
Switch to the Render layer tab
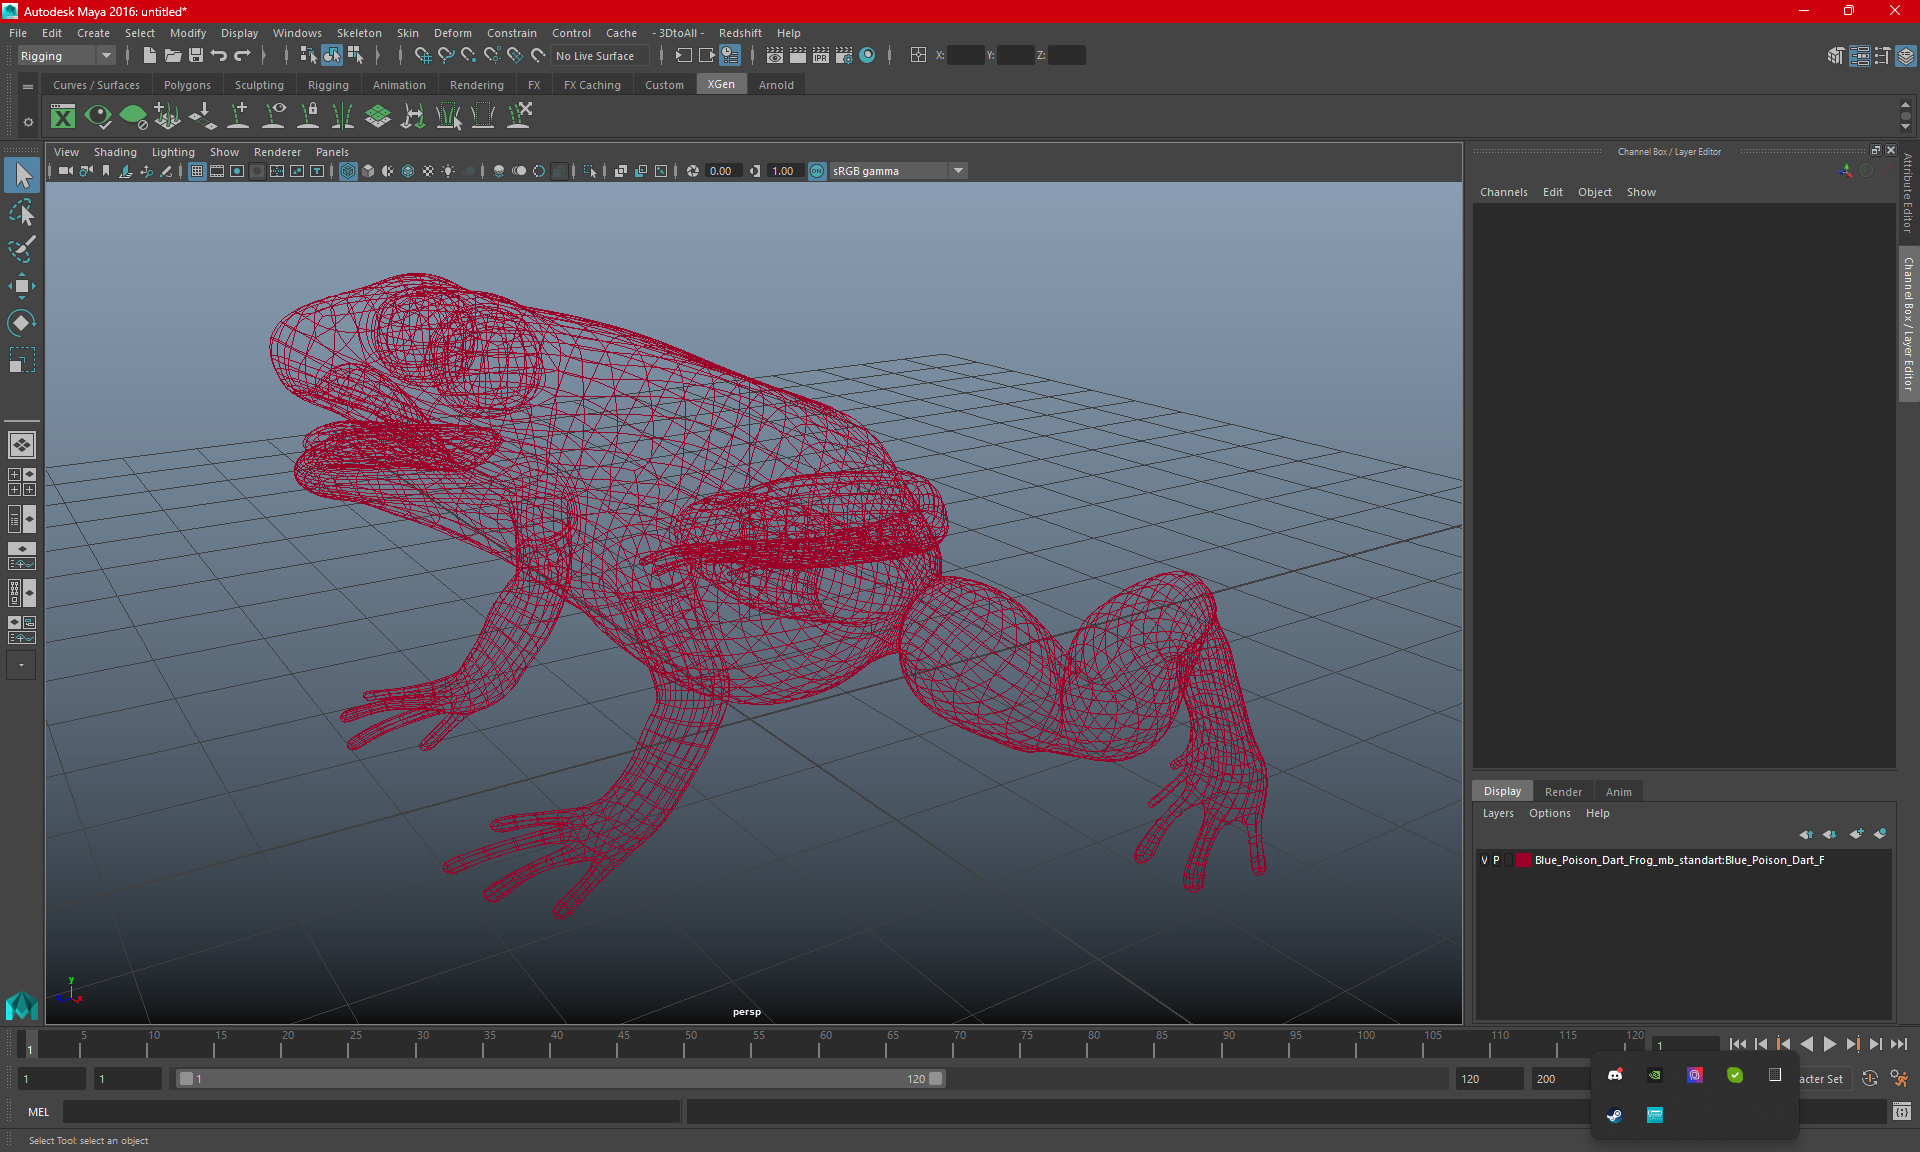1563,791
